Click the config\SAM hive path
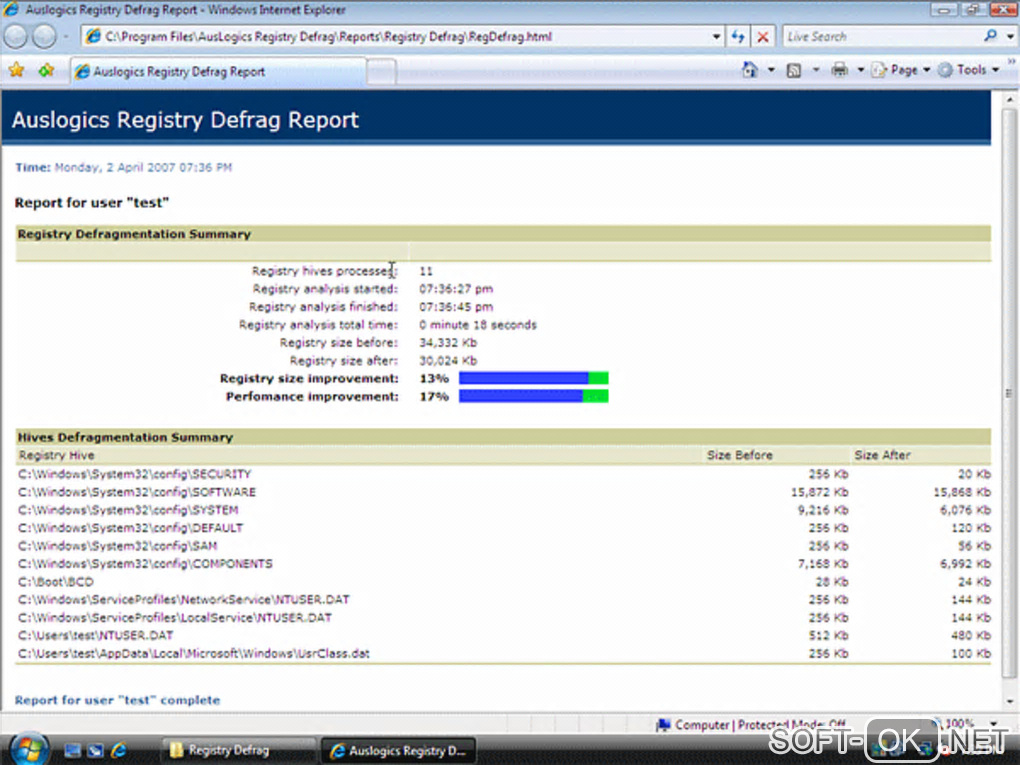This screenshot has height=765, width=1020. tap(117, 546)
